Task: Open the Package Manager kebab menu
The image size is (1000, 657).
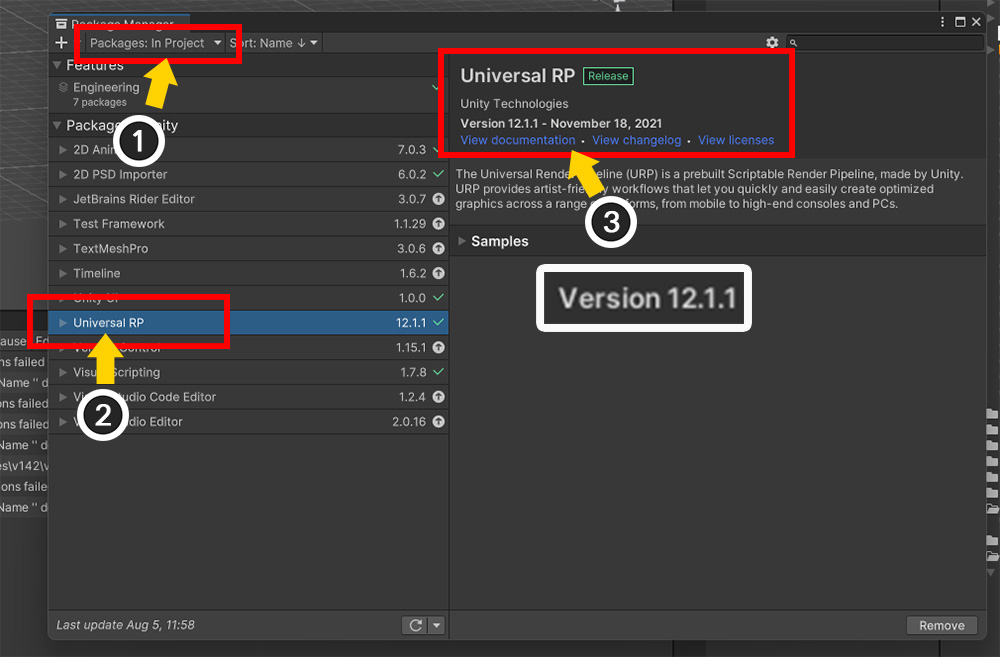Action: [943, 22]
